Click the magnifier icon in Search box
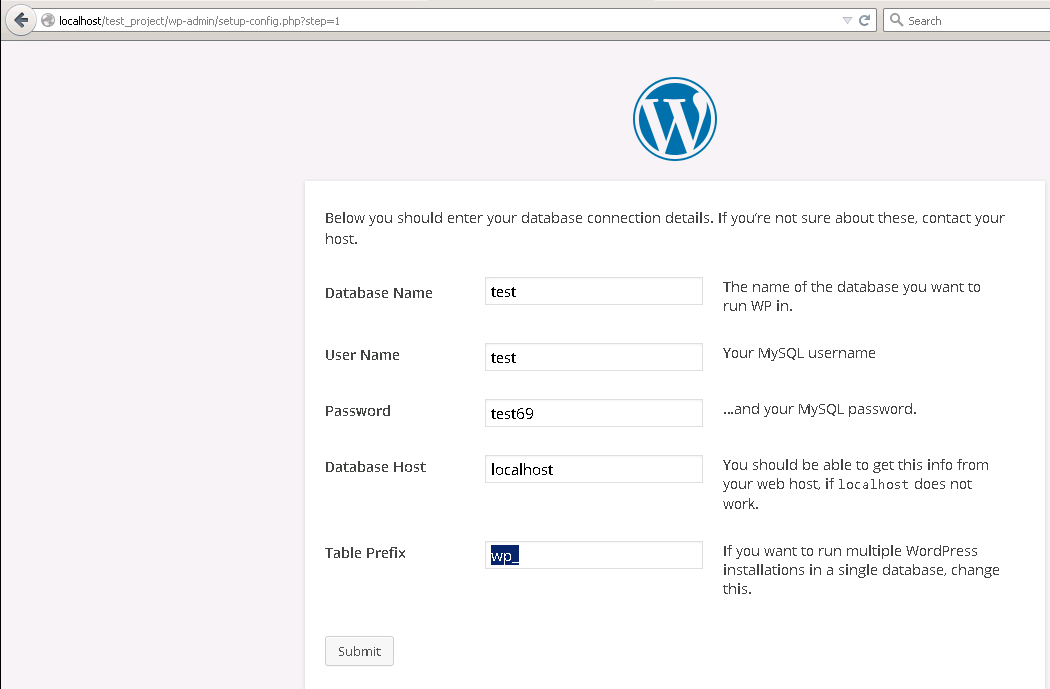This screenshot has width=1050, height=689. click(896, 20)
